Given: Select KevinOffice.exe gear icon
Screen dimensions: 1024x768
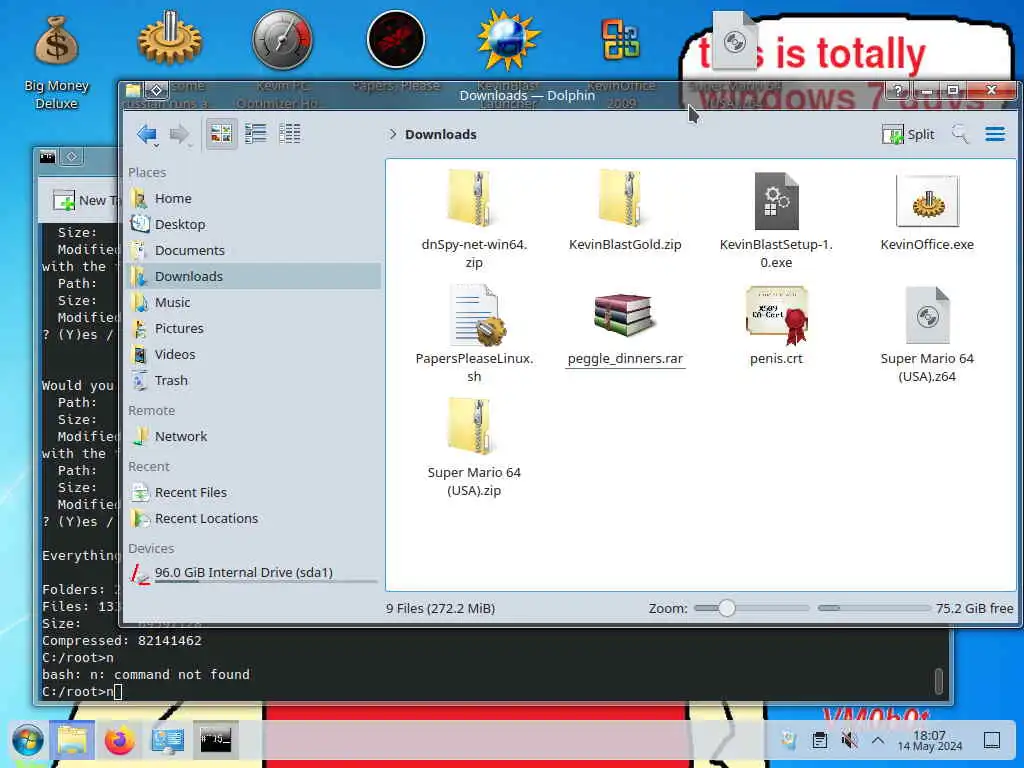Looking at the screenshot, I should (927, 200).
